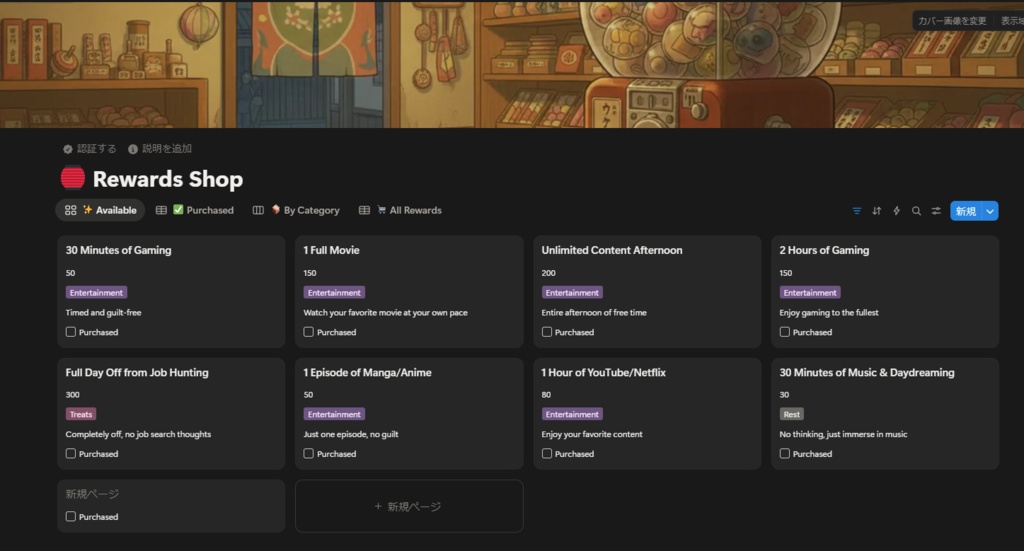Image resolution: width=1024 pixels, height=551 pixels.
Task: Click the red lantern page icon
Action: point(73,179)
